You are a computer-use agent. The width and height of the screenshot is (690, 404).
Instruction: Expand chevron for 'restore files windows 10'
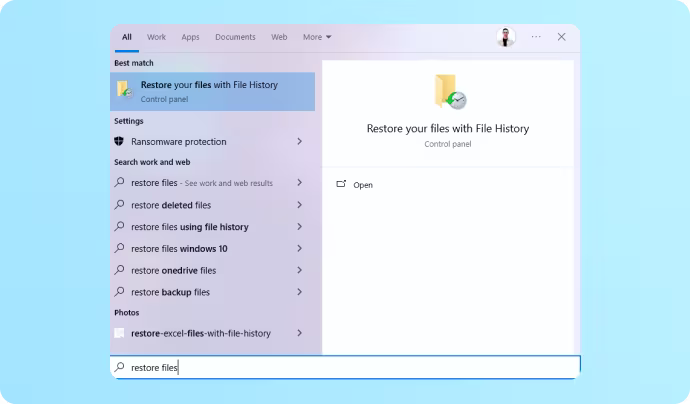(x=300, y=248)
